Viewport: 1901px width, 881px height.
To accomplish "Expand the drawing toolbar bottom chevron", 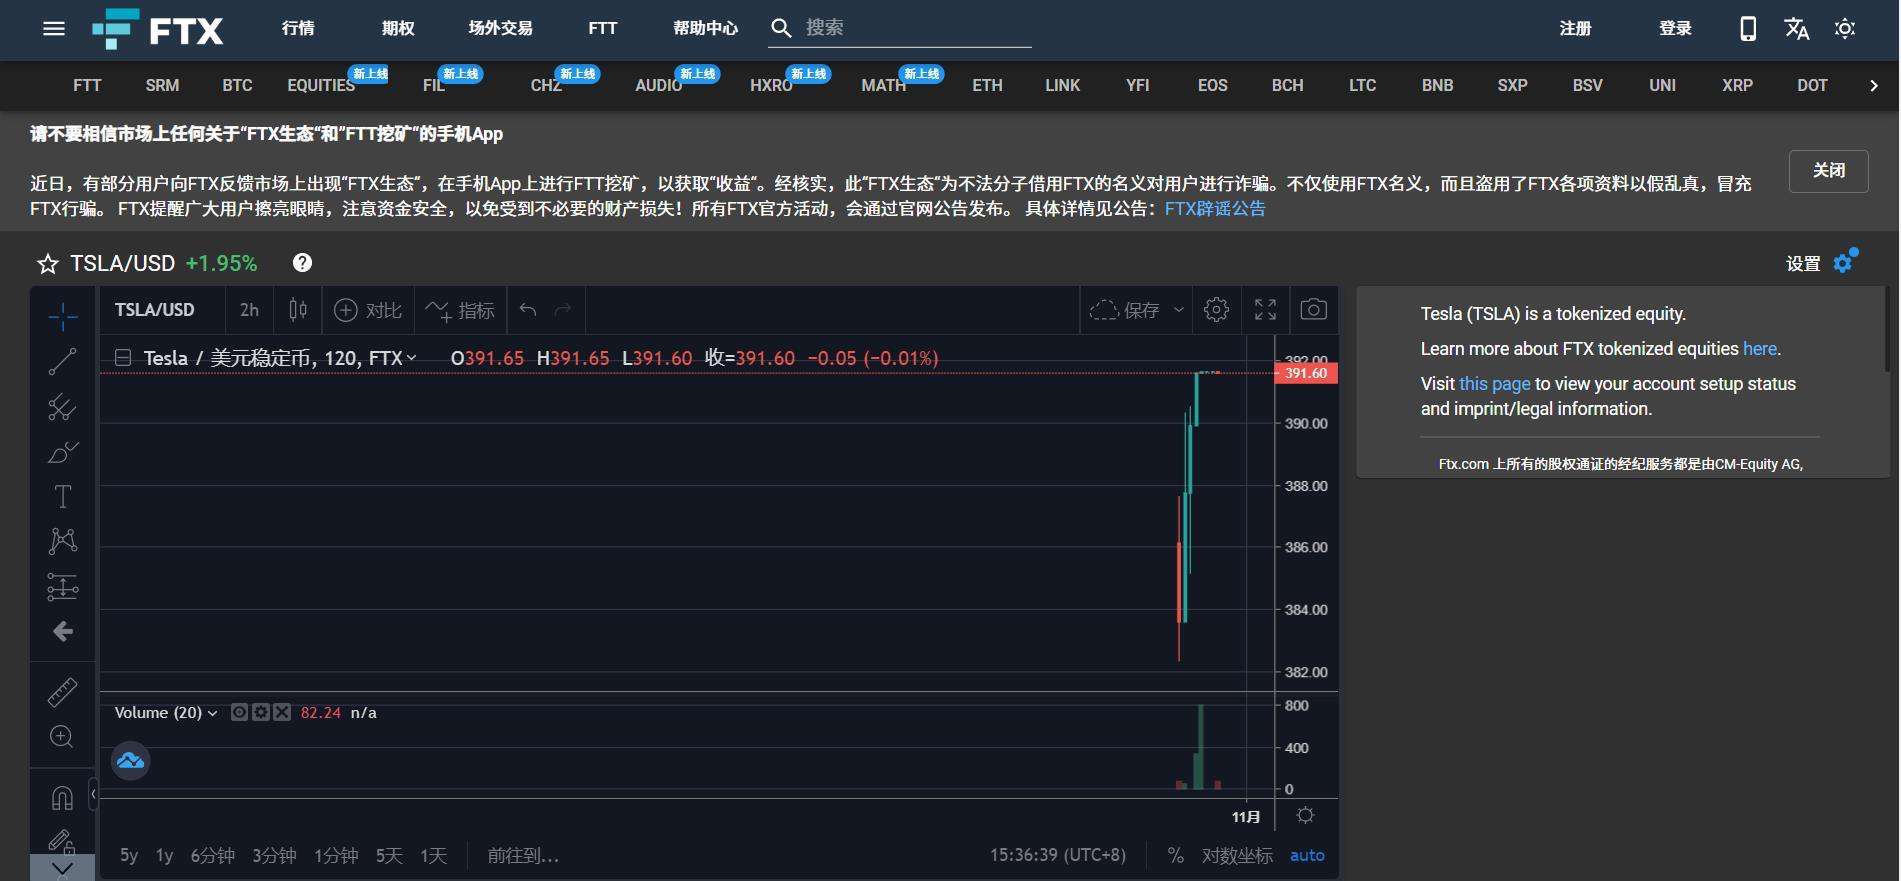I will (x=62, y=868).
